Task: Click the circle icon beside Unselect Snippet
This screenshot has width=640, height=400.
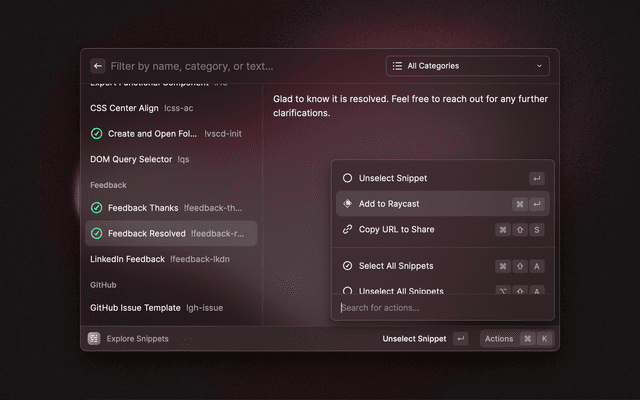Action: pyautogui.click(x=347, y=178)
